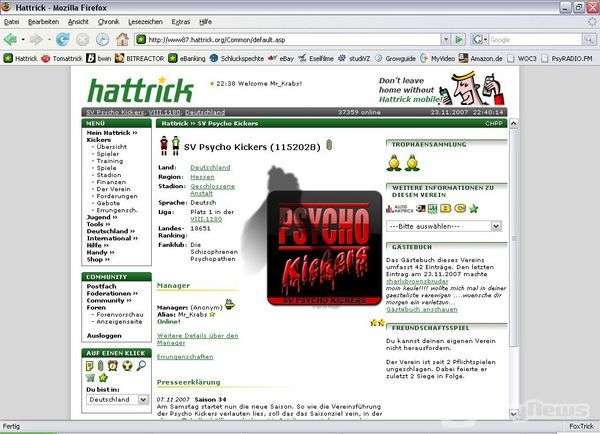The image size is (600, 434).
Task: Open Finanzen in the Kickers menu
Action: pos(111,182)
